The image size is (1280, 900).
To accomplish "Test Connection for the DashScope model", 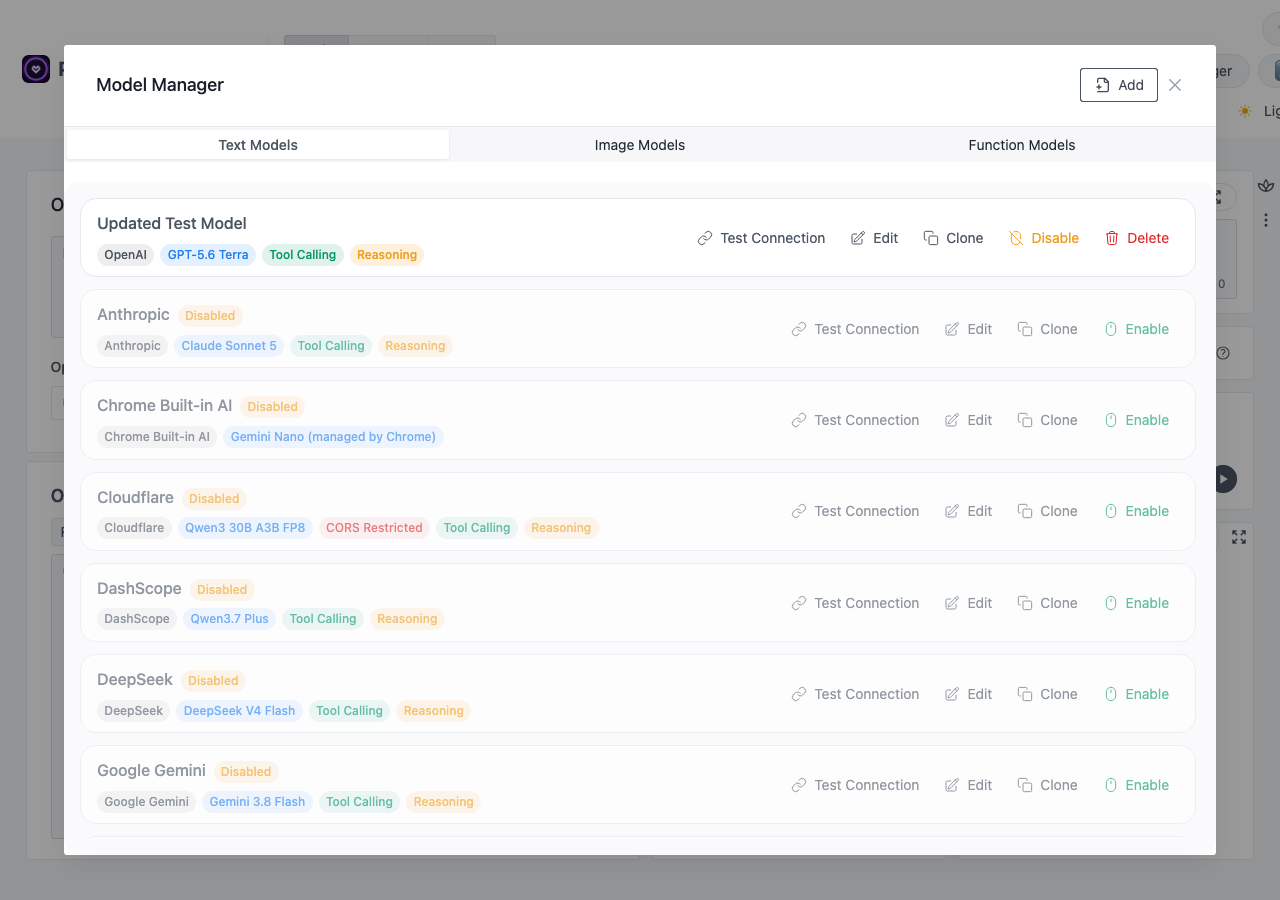I will pos(855,603).
